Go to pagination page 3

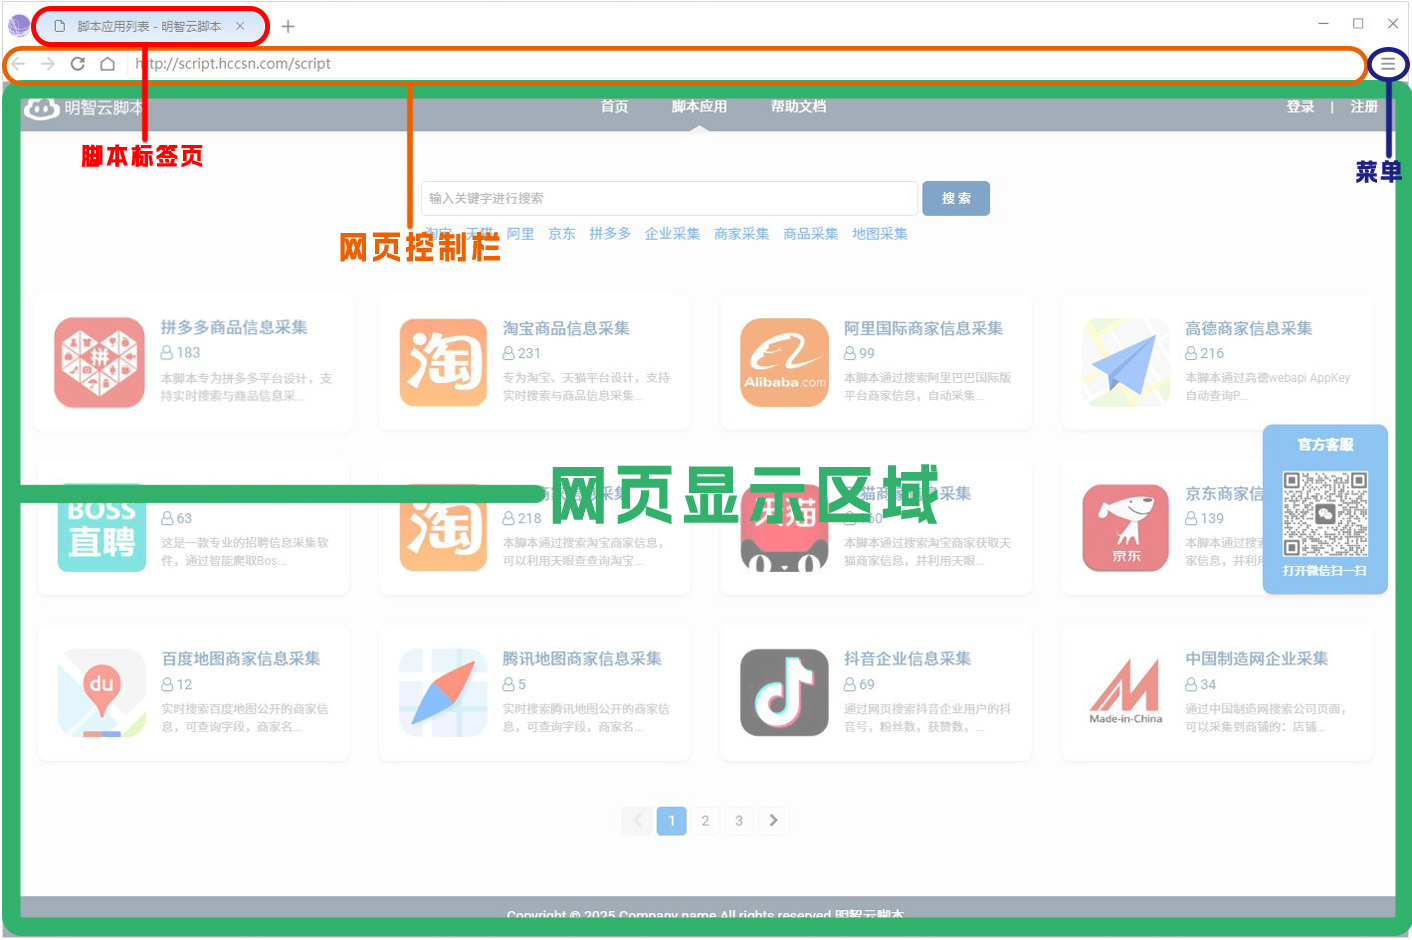click(739, 821)
